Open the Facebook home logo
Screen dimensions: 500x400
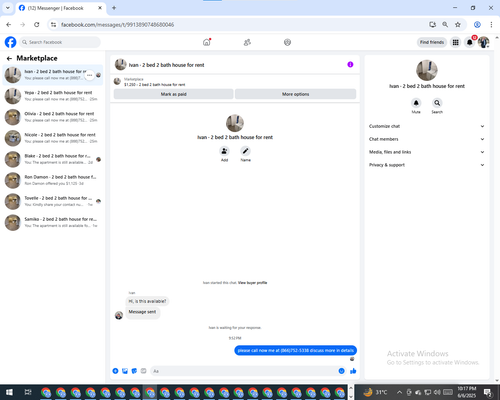coord(10,42)
